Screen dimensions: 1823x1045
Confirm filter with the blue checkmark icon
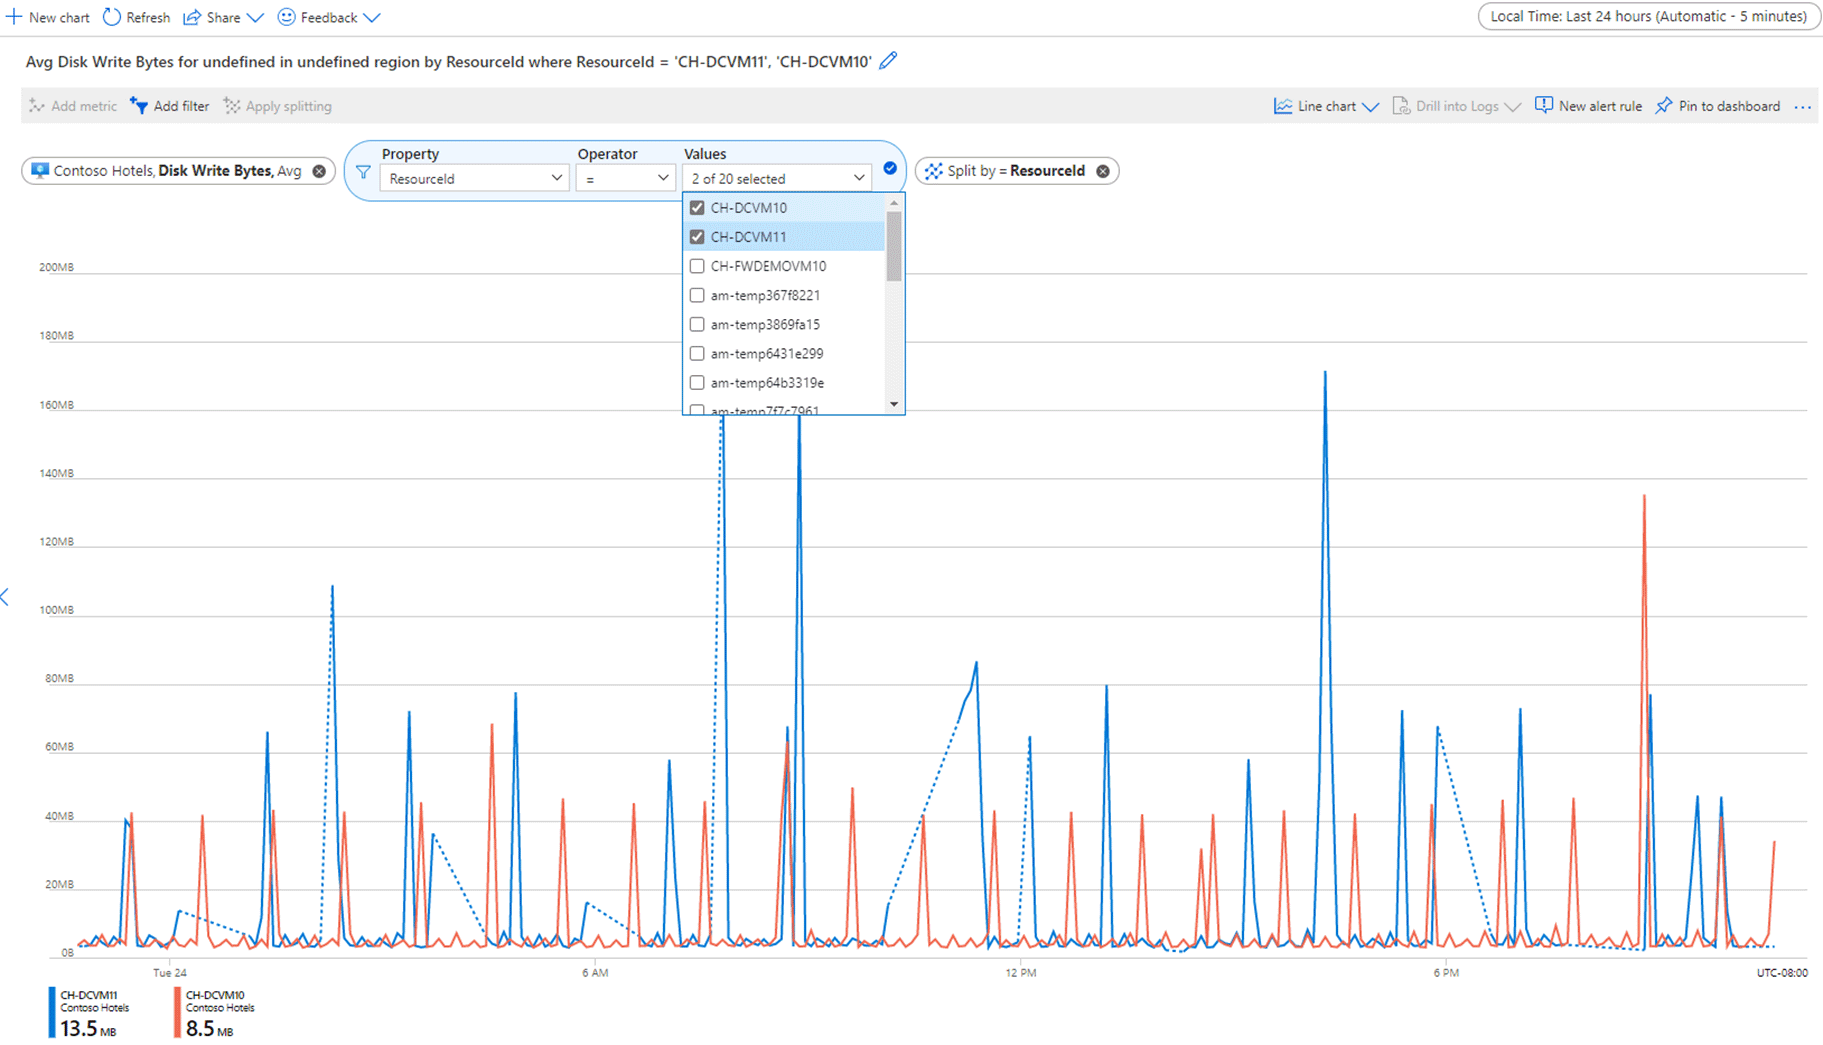(890, 168)
